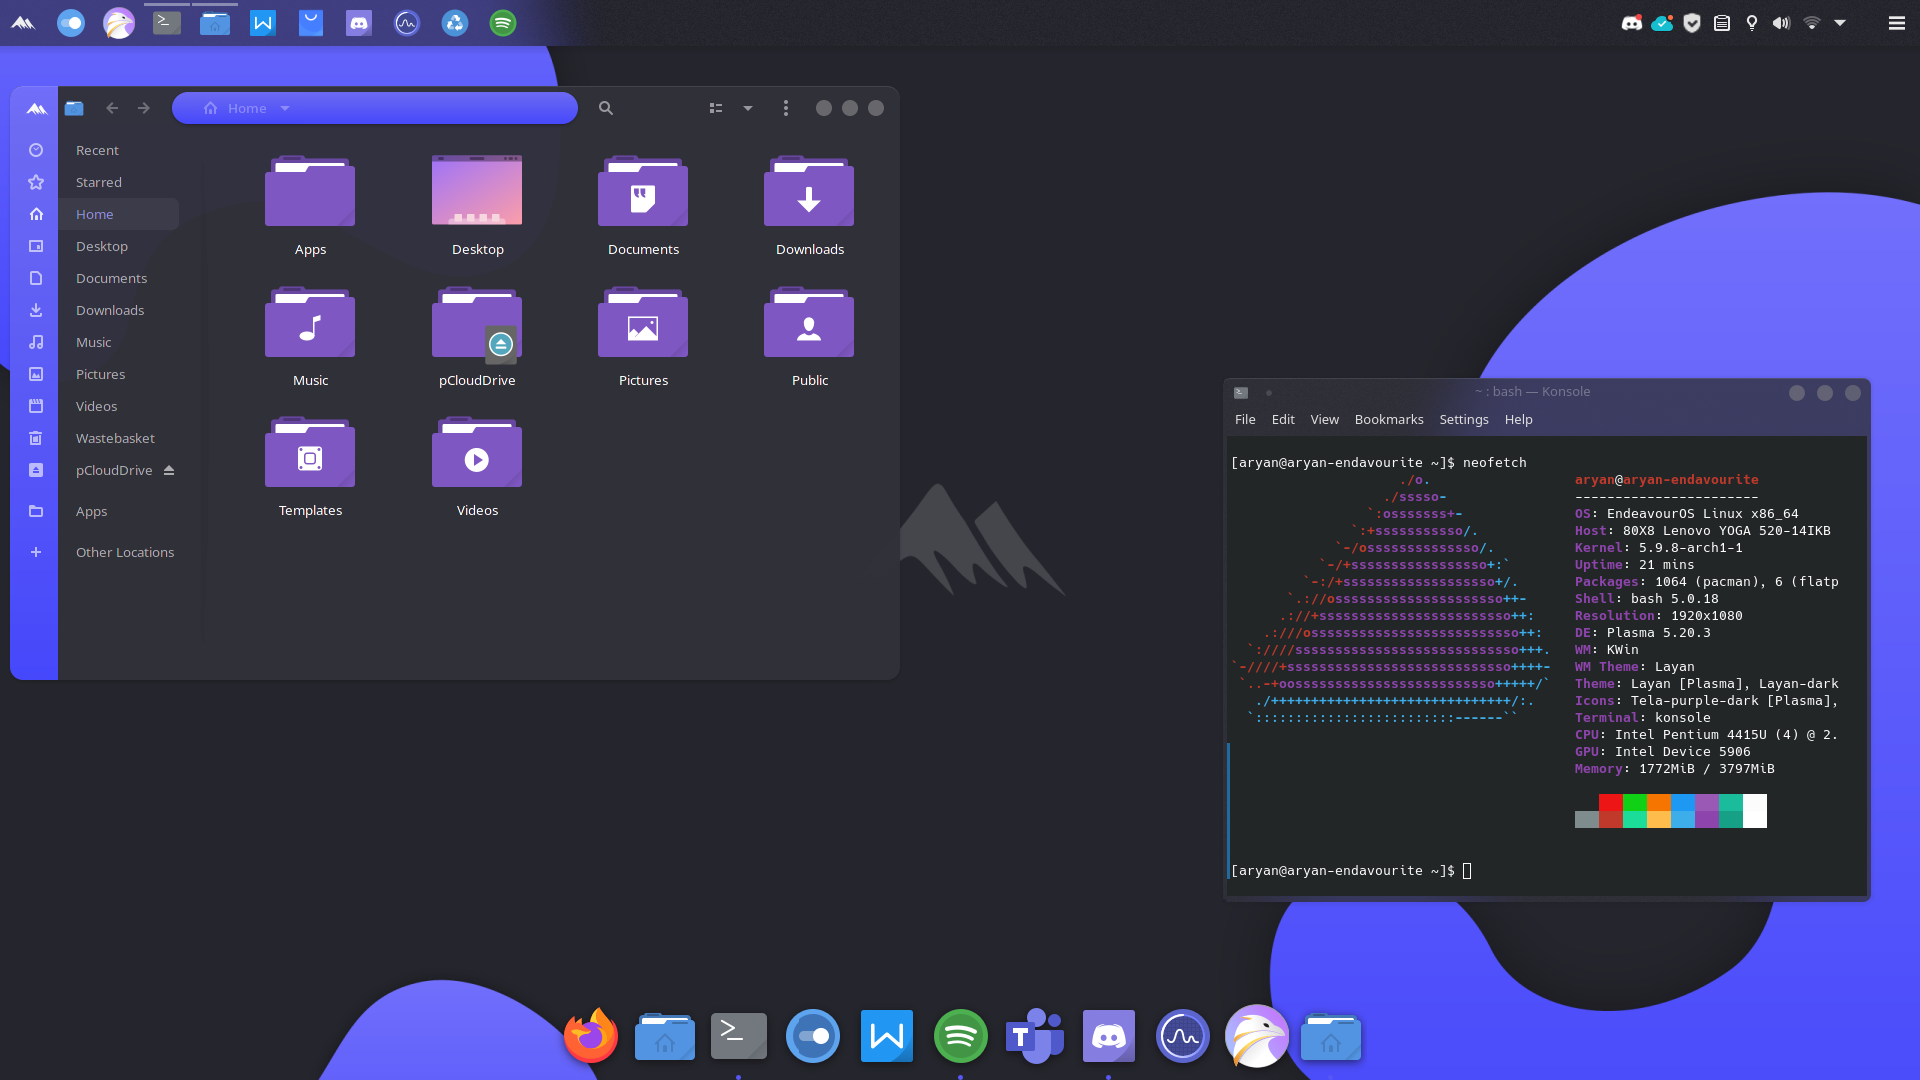Viewport: 1920px width, 1080px height.
Task: Open the view options dropdown arrow
Action: [x=748, y=108]
